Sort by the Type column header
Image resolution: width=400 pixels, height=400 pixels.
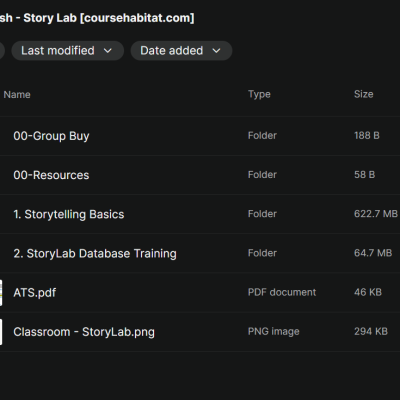(259, 94)
